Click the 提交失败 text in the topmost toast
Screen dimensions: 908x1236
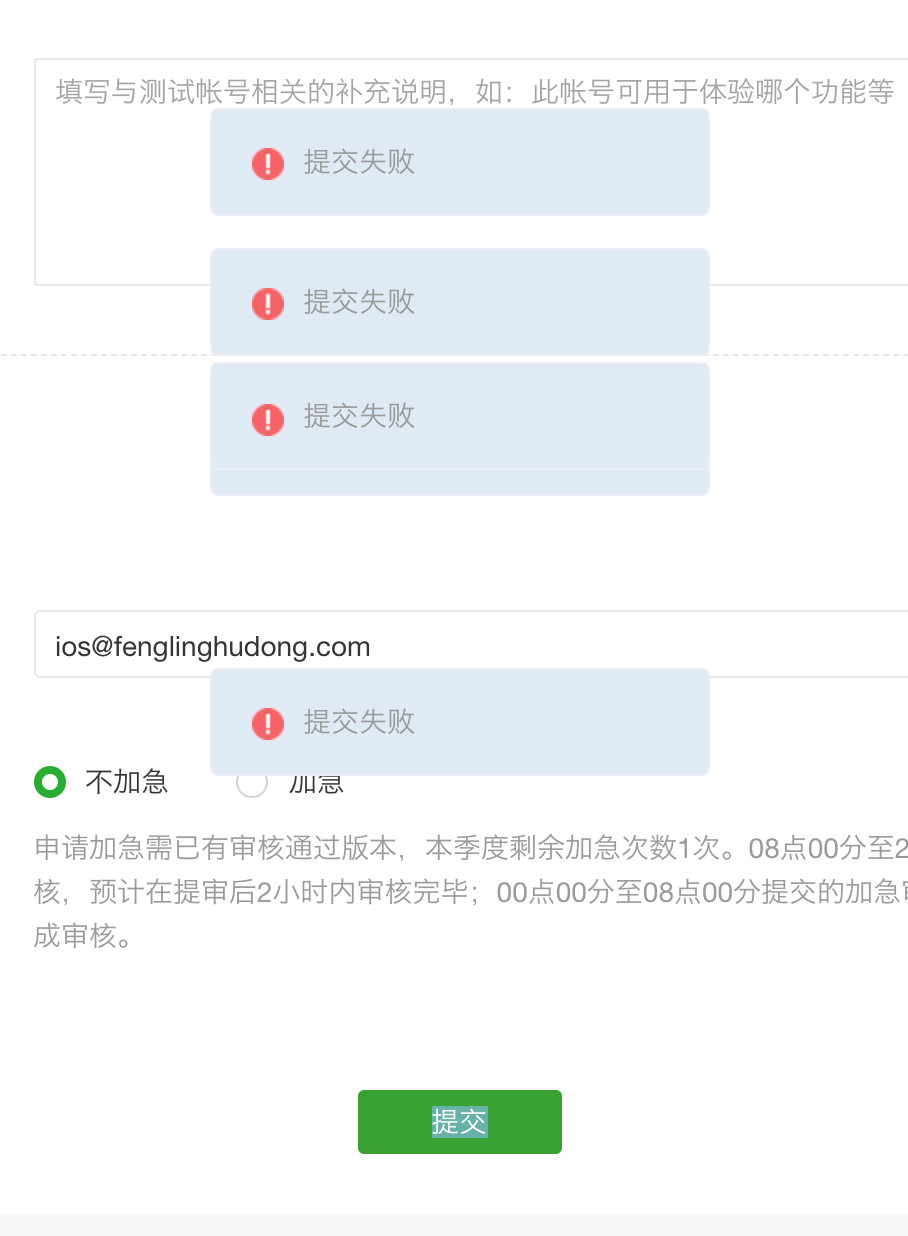(x=359, y=162)
